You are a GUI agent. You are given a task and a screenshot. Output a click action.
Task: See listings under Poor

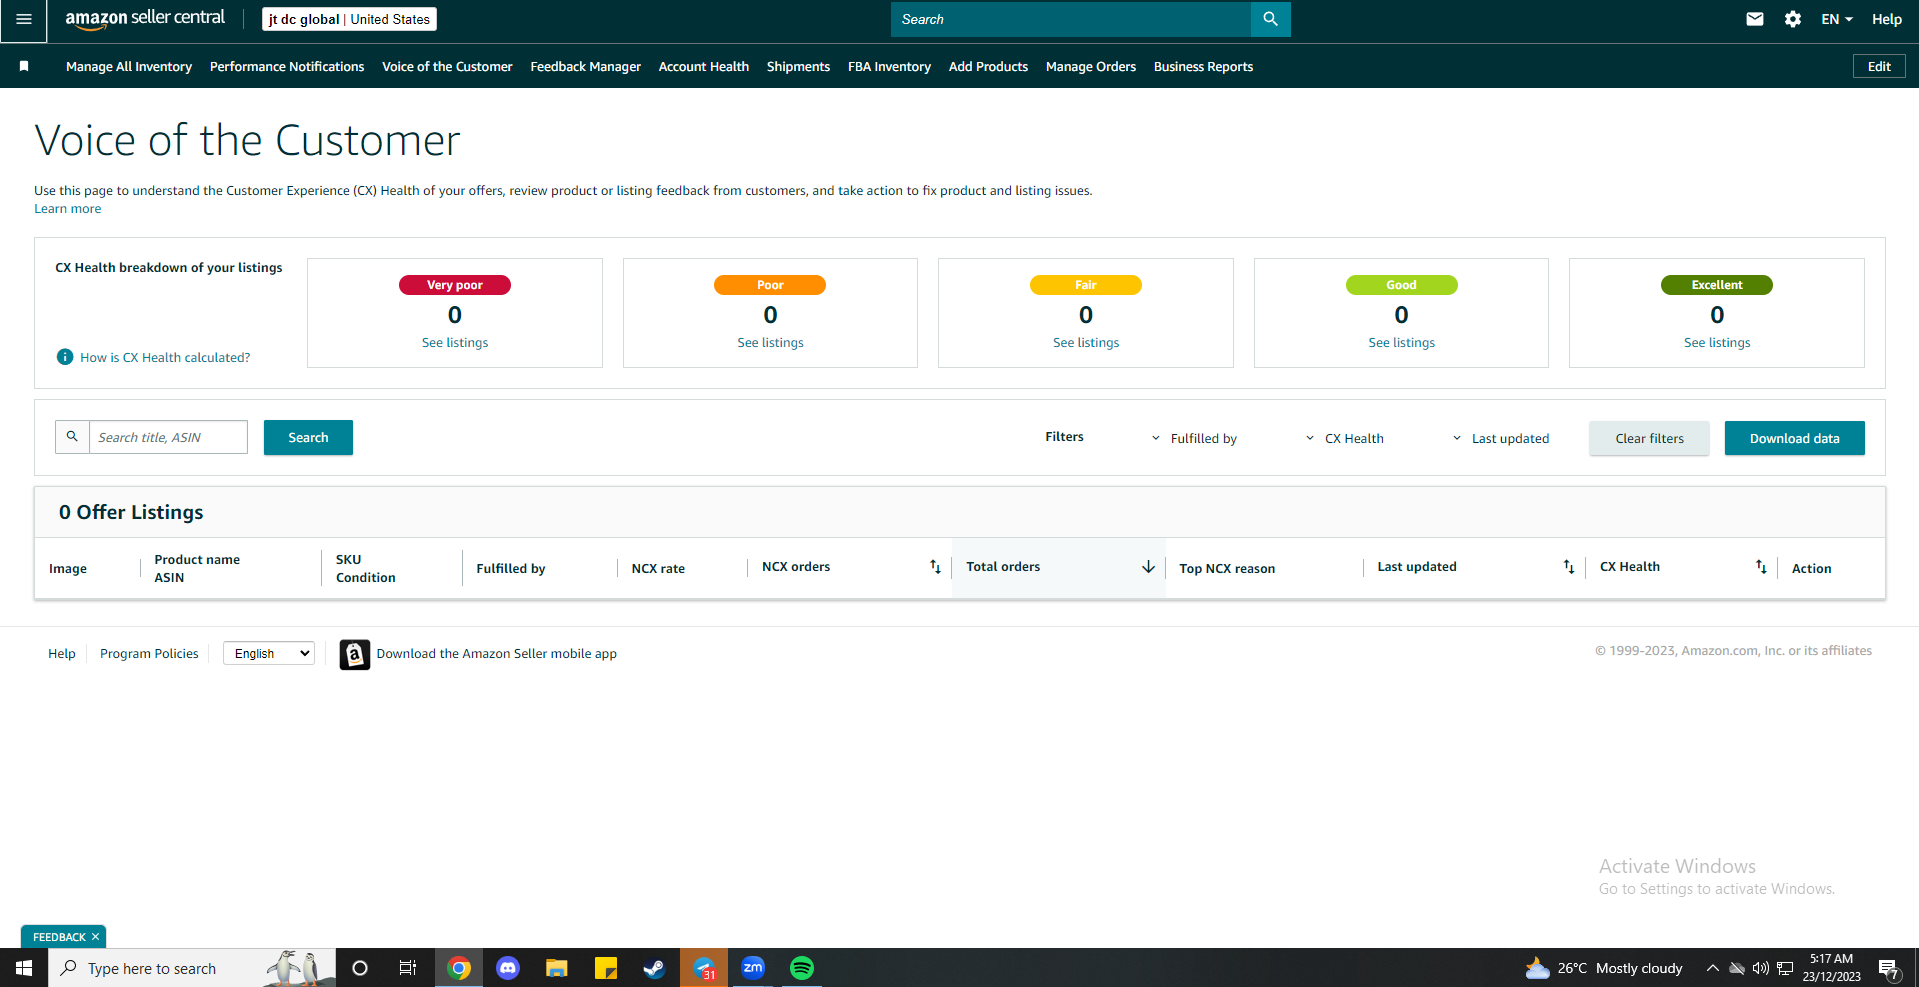coord(770,342)
